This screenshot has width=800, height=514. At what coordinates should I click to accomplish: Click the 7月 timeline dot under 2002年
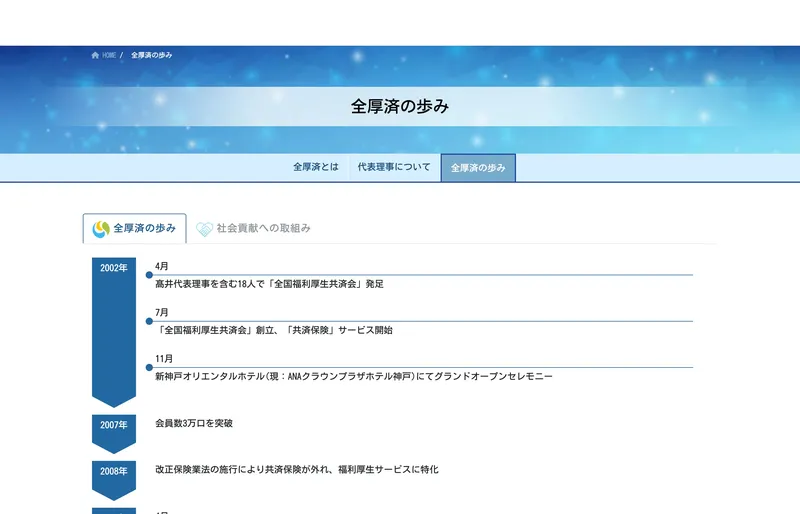149,321
